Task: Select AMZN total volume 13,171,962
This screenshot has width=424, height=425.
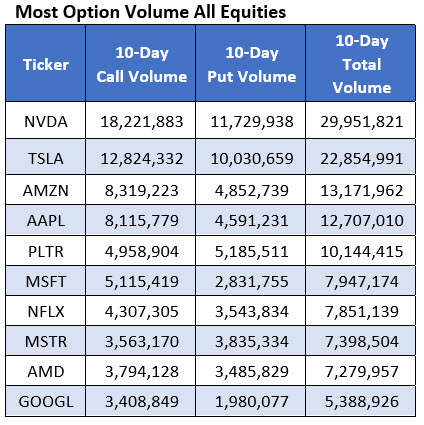Action: [362, 191]
